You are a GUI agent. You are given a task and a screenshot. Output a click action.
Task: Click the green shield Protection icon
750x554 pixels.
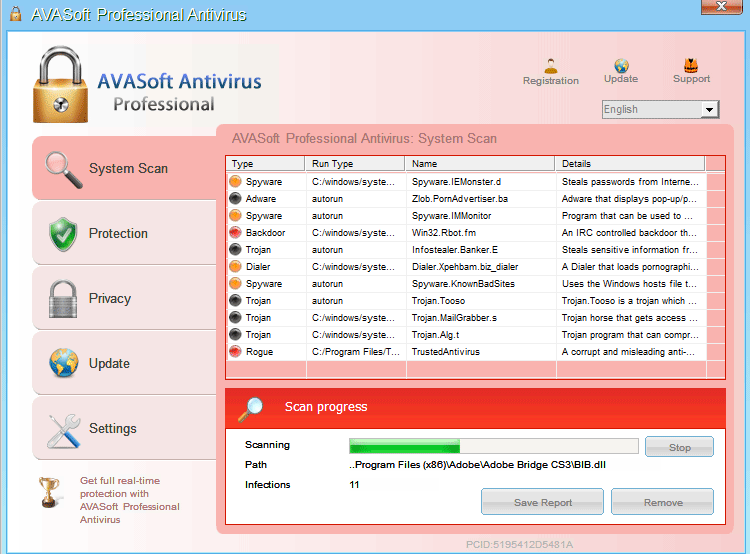pyautogui.click(x=63, y=233)
